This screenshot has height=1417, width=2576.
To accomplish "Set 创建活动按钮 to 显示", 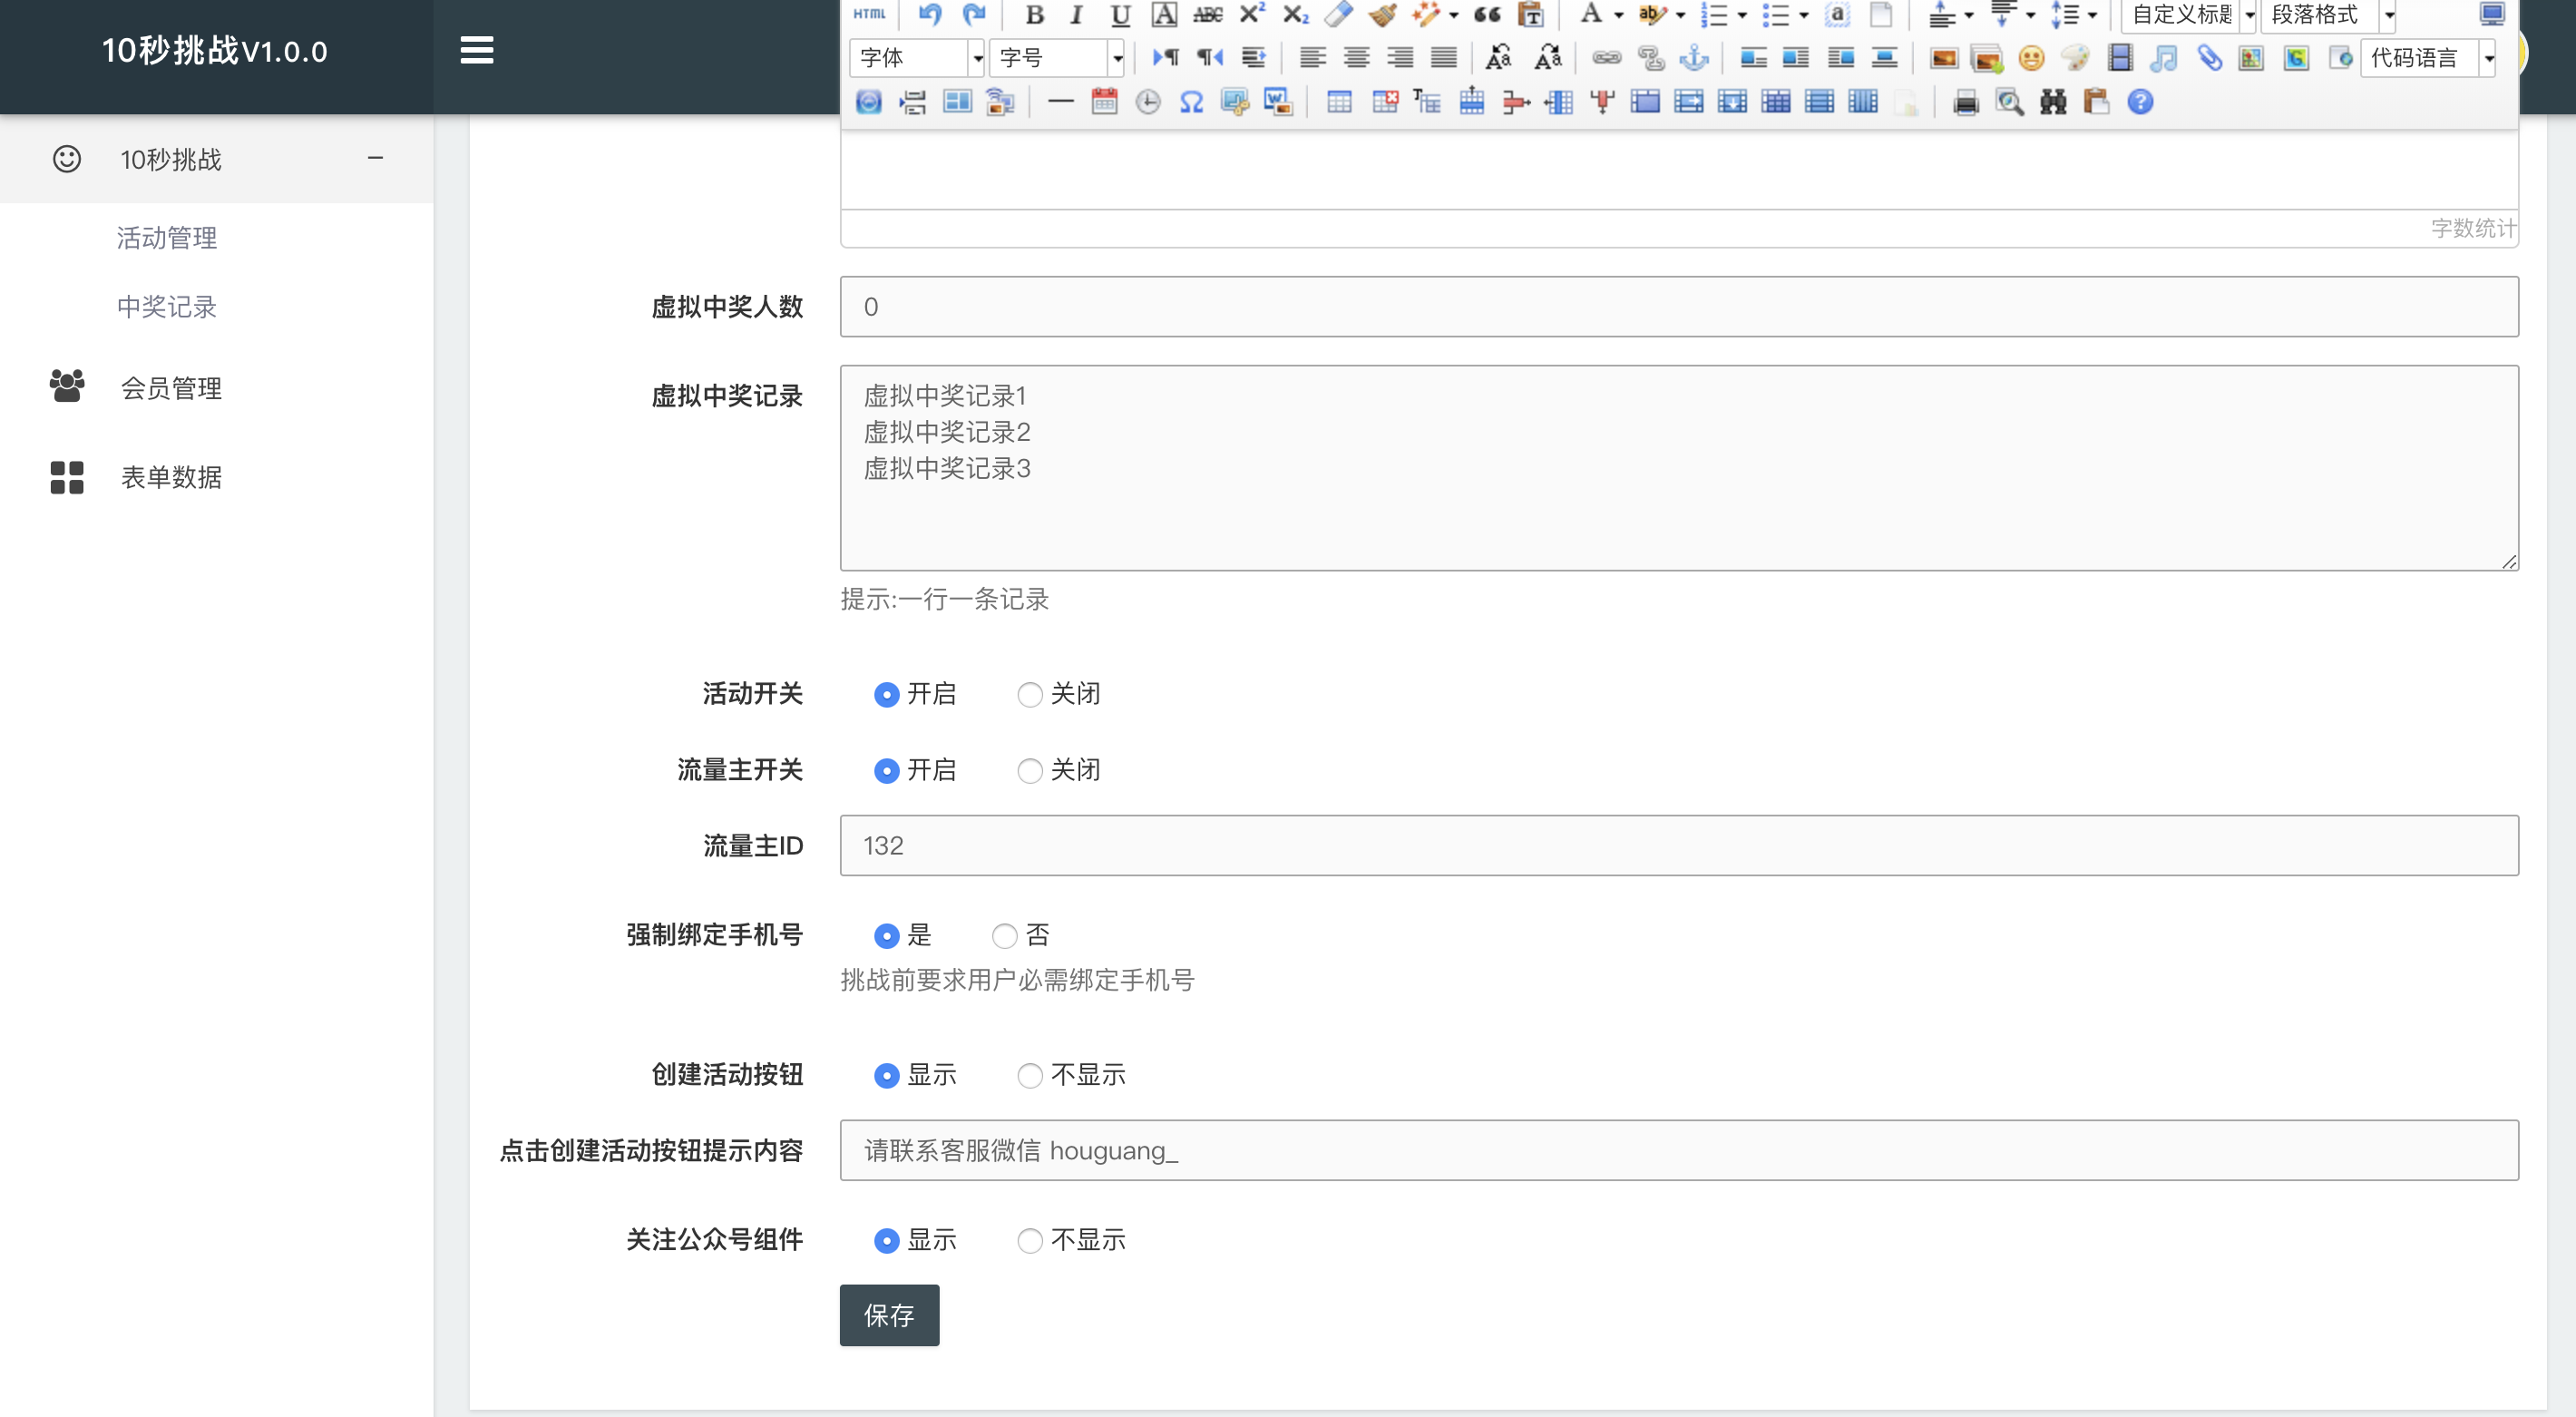I will pos(886,1075).
